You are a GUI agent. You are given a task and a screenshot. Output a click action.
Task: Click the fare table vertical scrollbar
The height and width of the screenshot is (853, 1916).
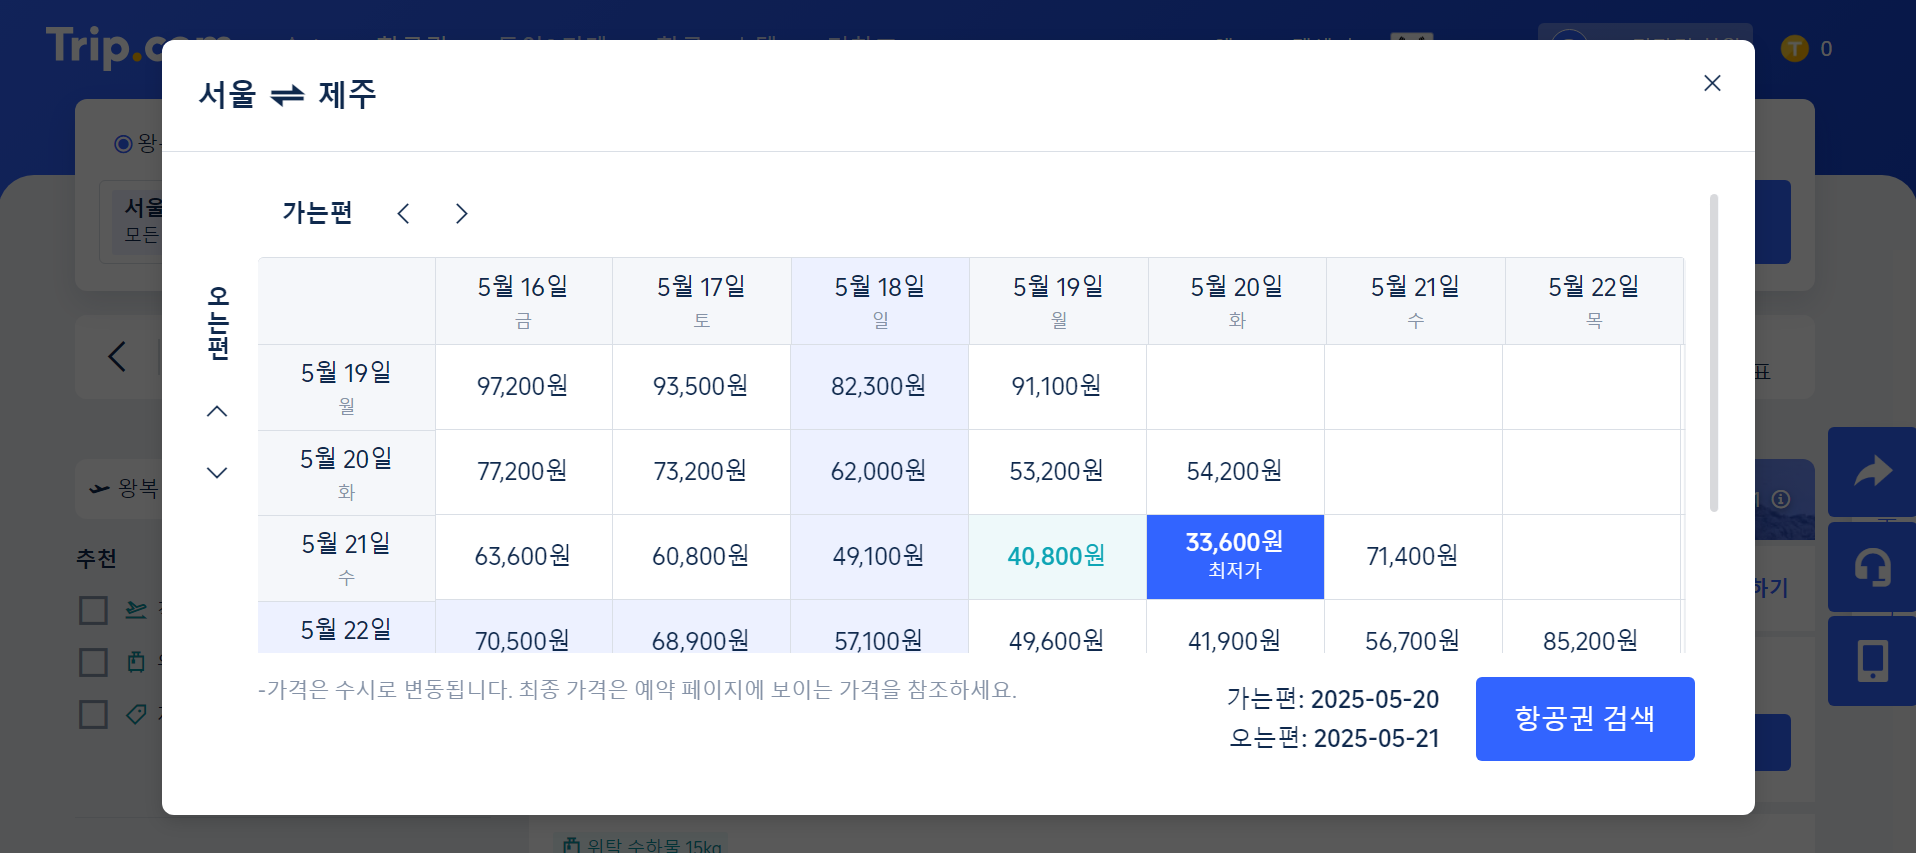(1713, 352)
